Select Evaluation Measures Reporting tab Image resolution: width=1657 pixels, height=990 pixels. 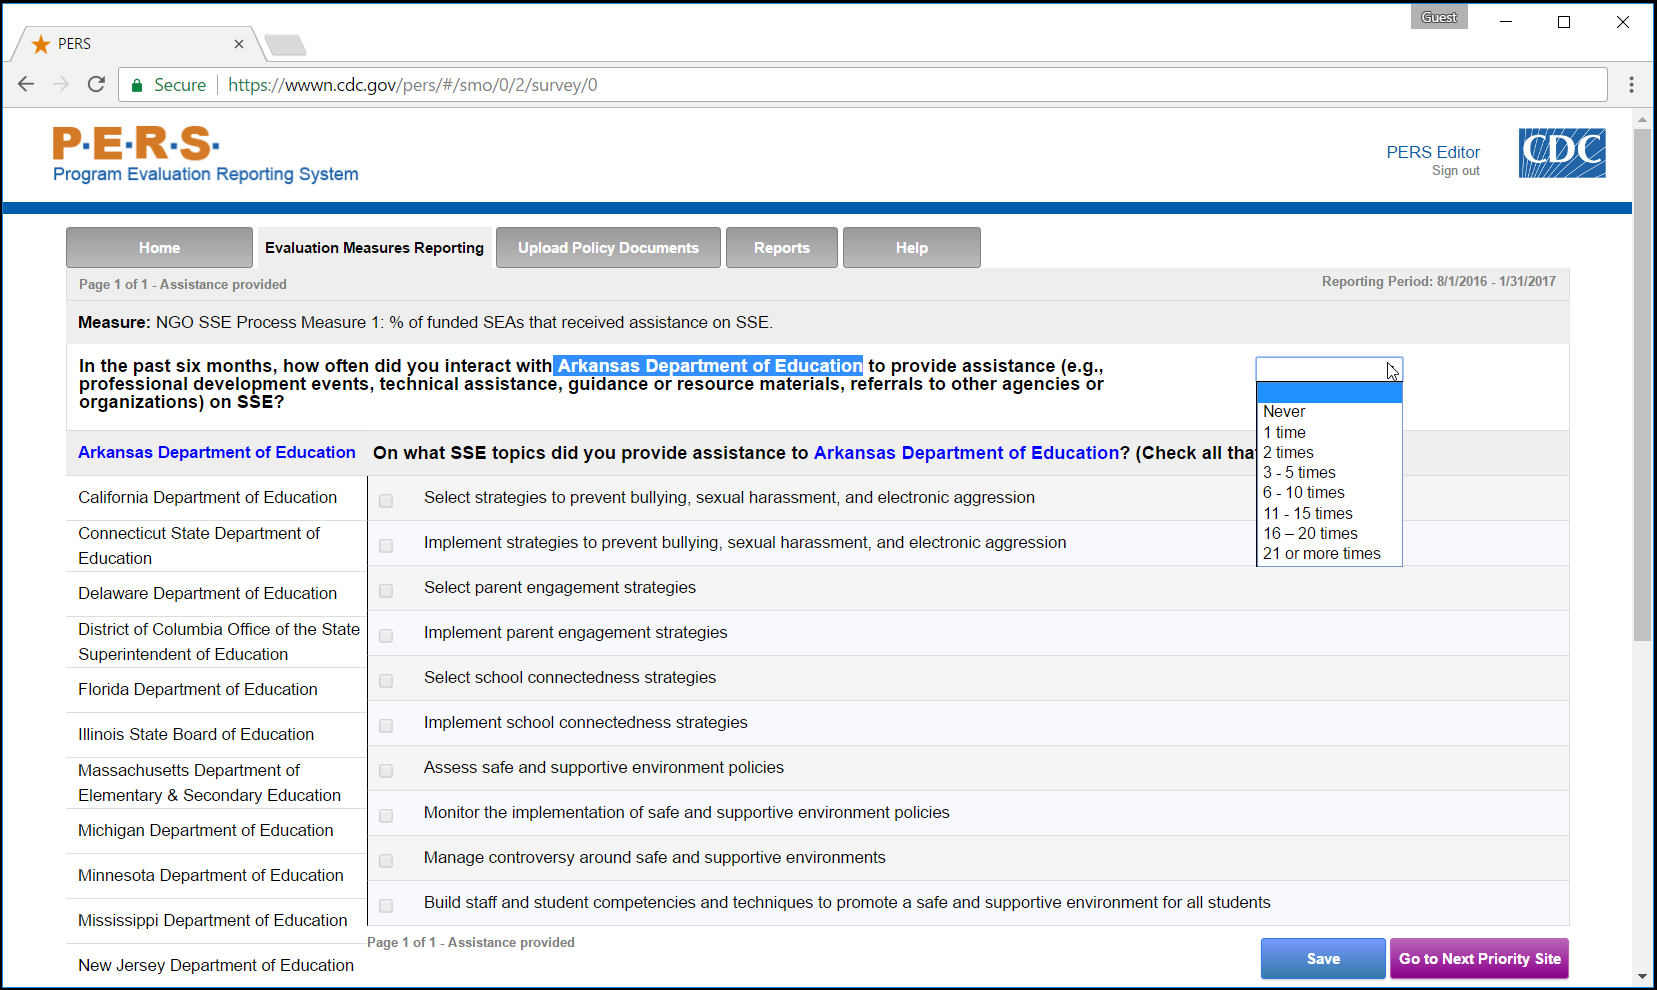click(374, 248)
